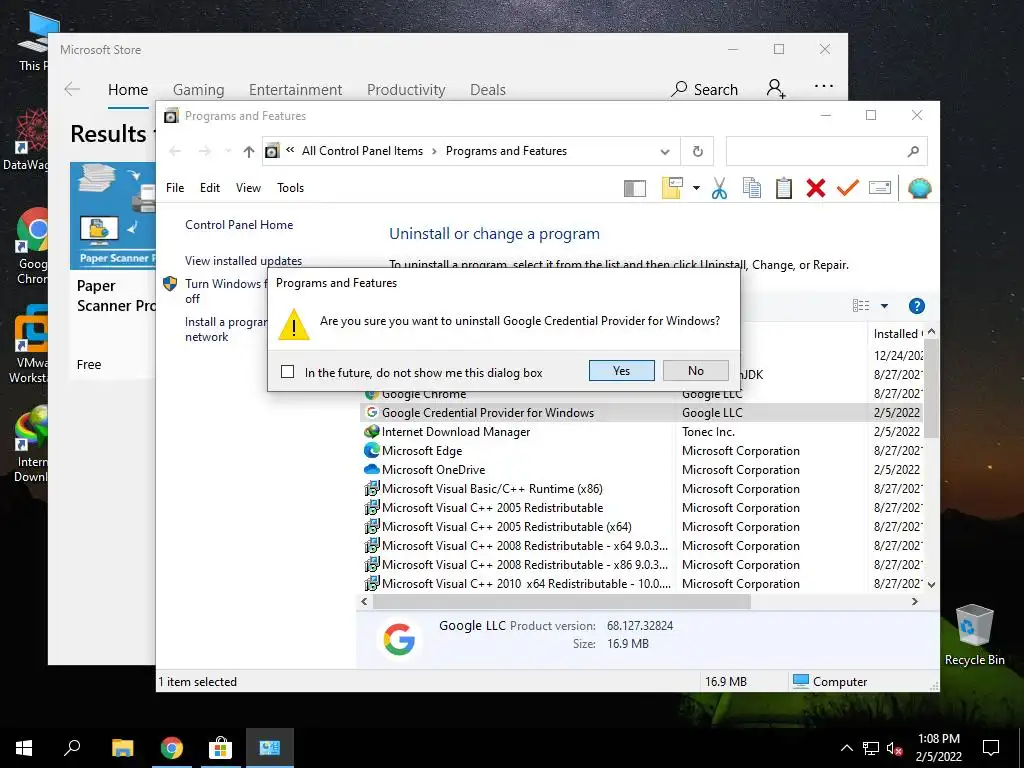This screenshot has width=1024, height=768.
Task: Select Internet Download Manager in the list
Action: (x=456, y=432)
